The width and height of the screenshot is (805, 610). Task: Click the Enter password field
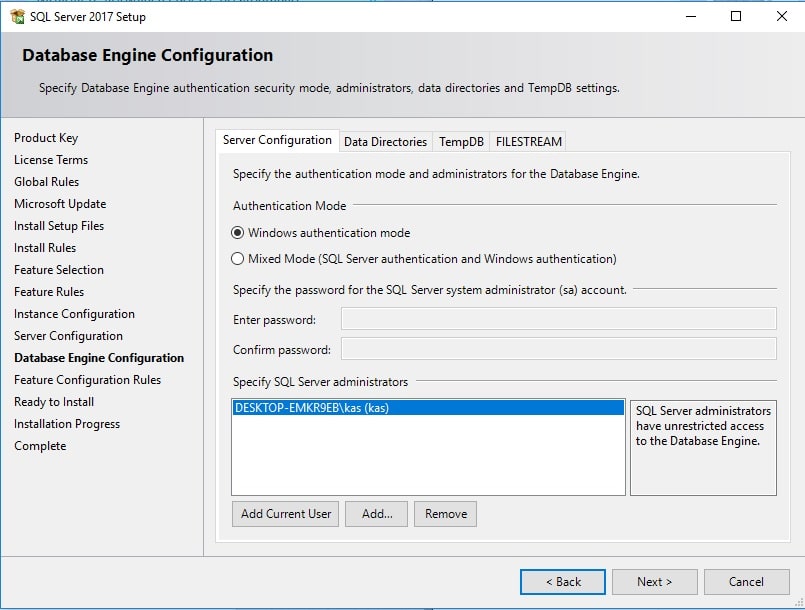click(558, 319)
